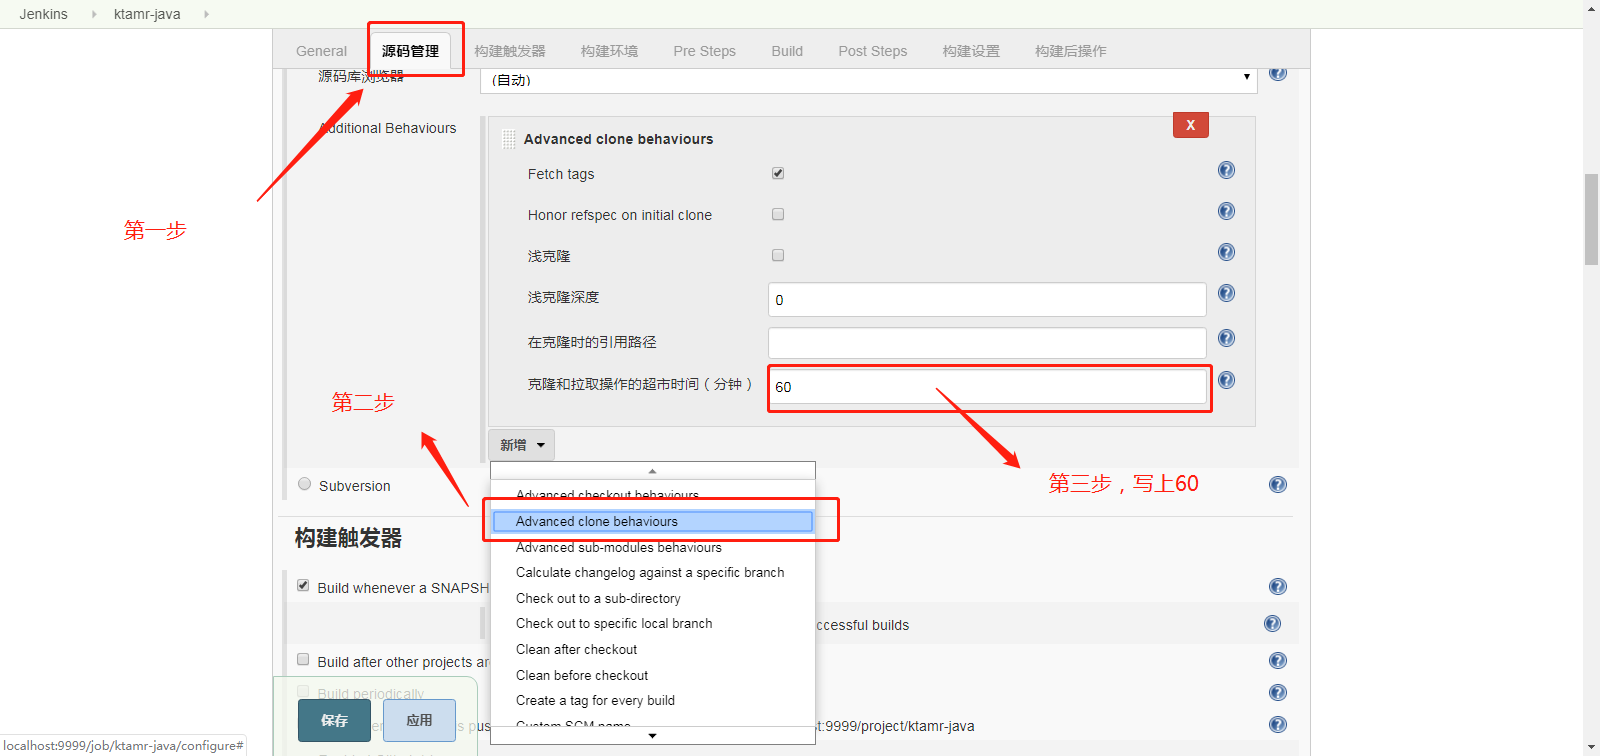The image size is (1600, 756).
Task: Open help icon for 源码库浏览器 dropdown
Action: tap(1278, 73)
